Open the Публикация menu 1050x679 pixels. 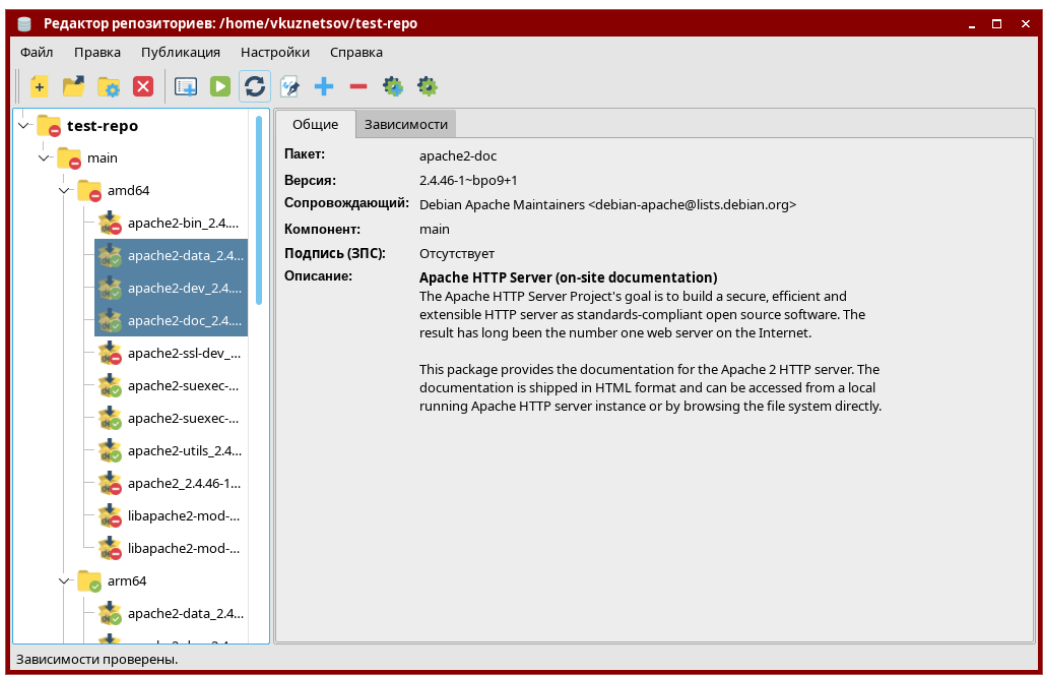(180, 52)
